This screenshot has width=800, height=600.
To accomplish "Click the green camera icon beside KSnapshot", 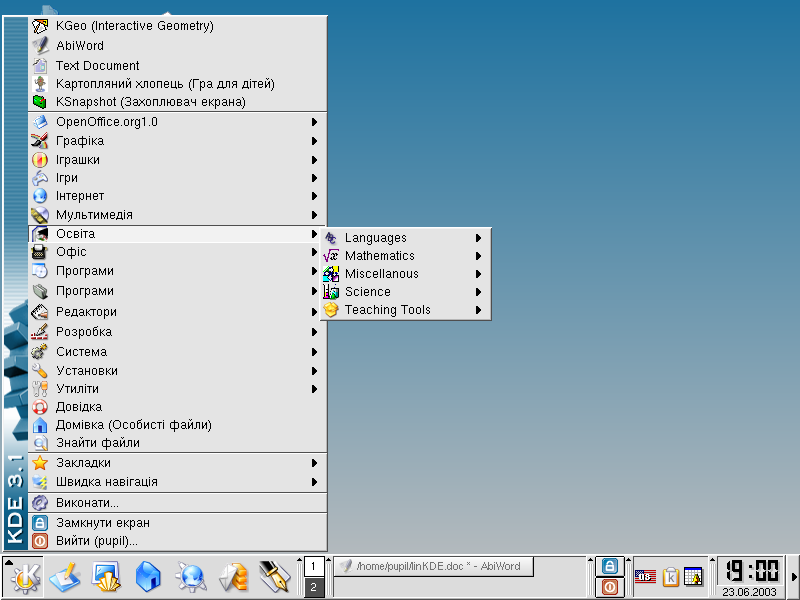I will pyautogui.click(x=40, y=102).
